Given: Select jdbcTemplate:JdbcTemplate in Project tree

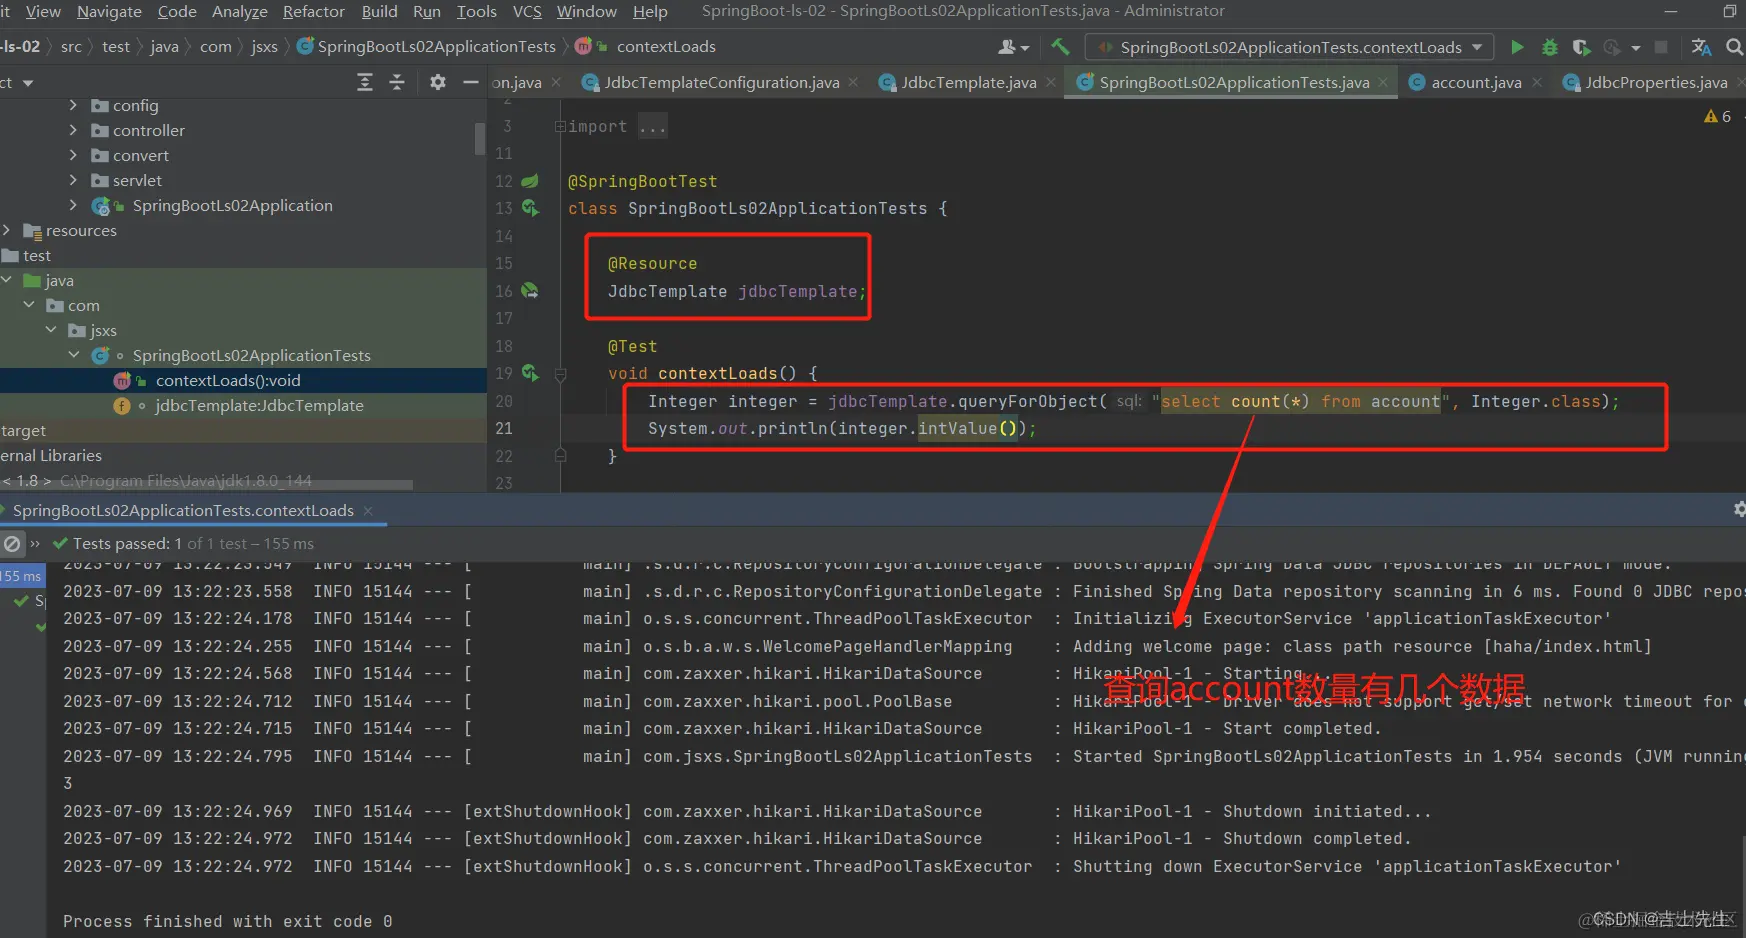Looking at the screenshot, I should click(x=259, y=406).
